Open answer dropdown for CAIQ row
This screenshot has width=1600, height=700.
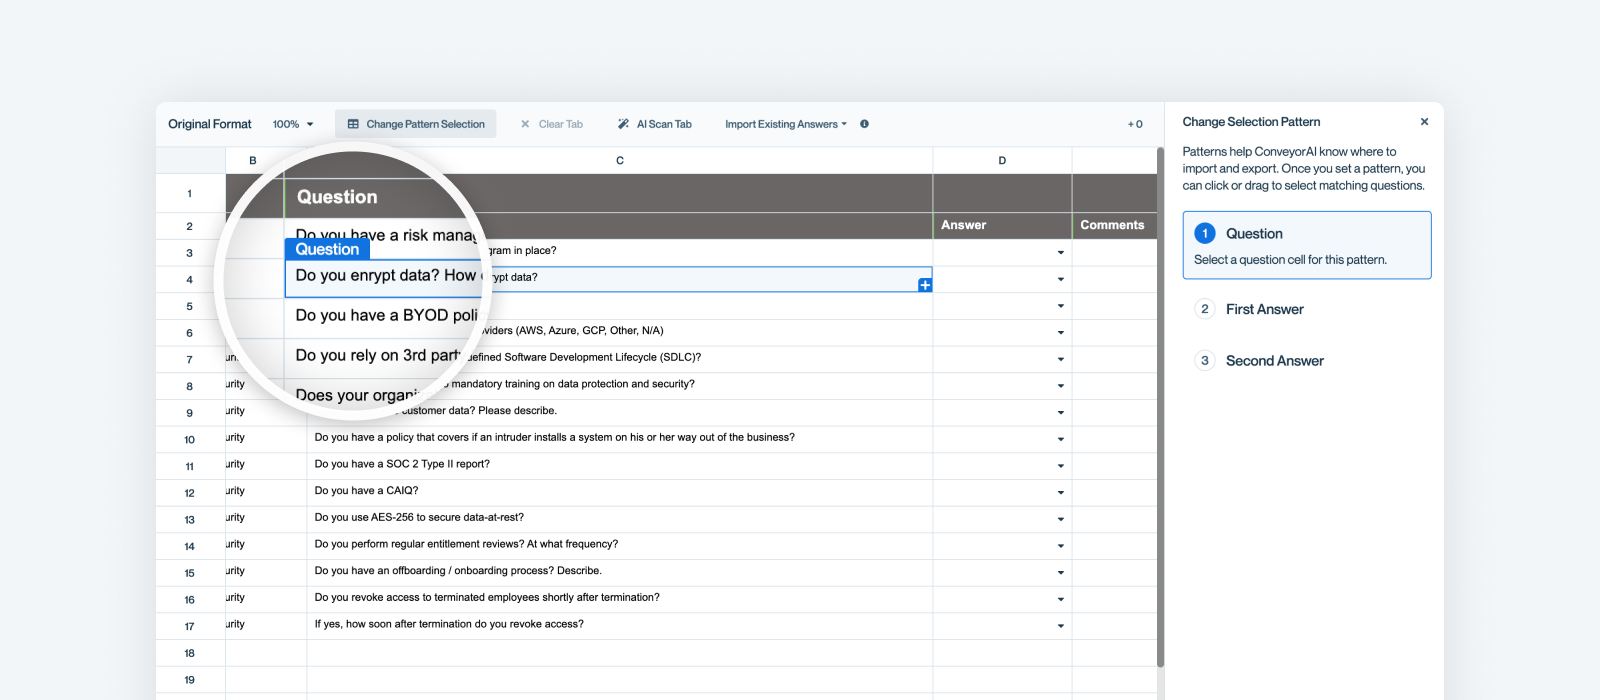(1061, 492)
